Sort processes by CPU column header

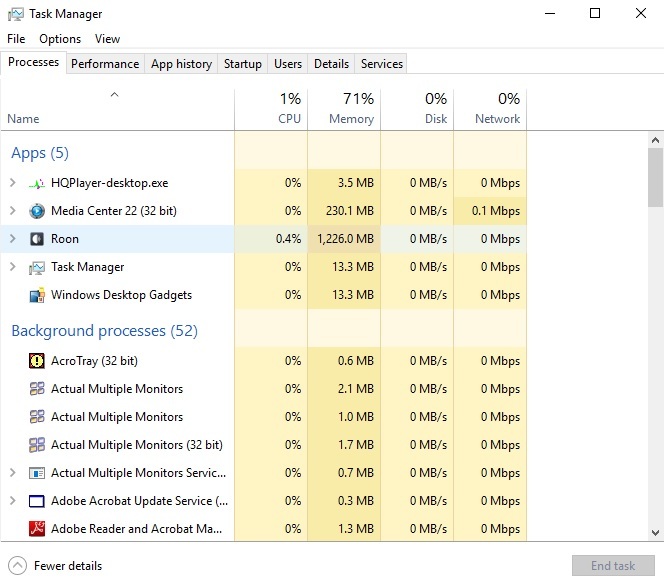pyautogui.click(x=271, y=109)
